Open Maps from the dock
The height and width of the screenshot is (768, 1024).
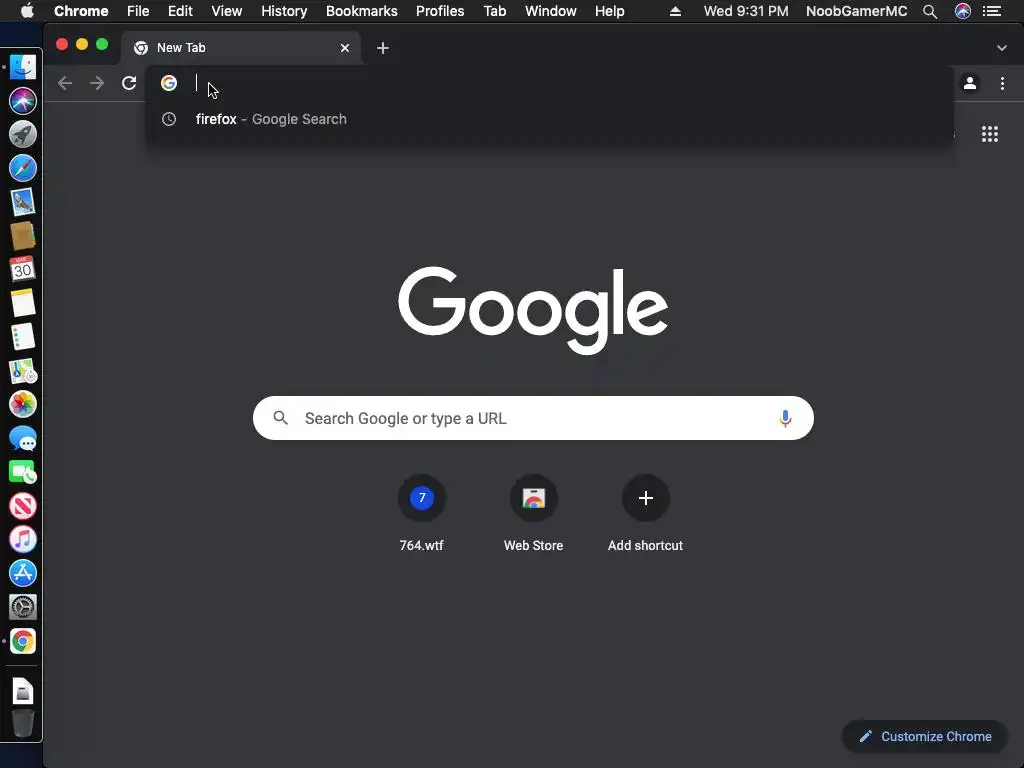(23, 371)
